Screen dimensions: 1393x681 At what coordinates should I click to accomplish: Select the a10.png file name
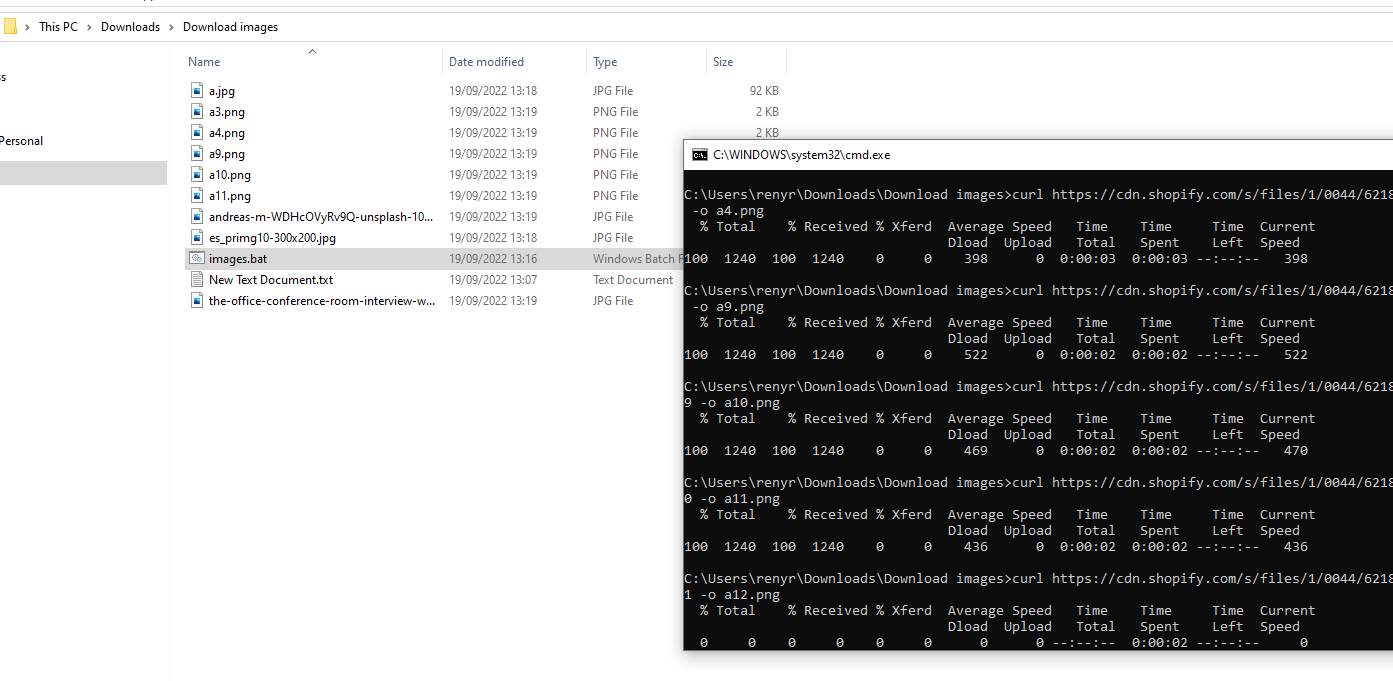point(230,175)
